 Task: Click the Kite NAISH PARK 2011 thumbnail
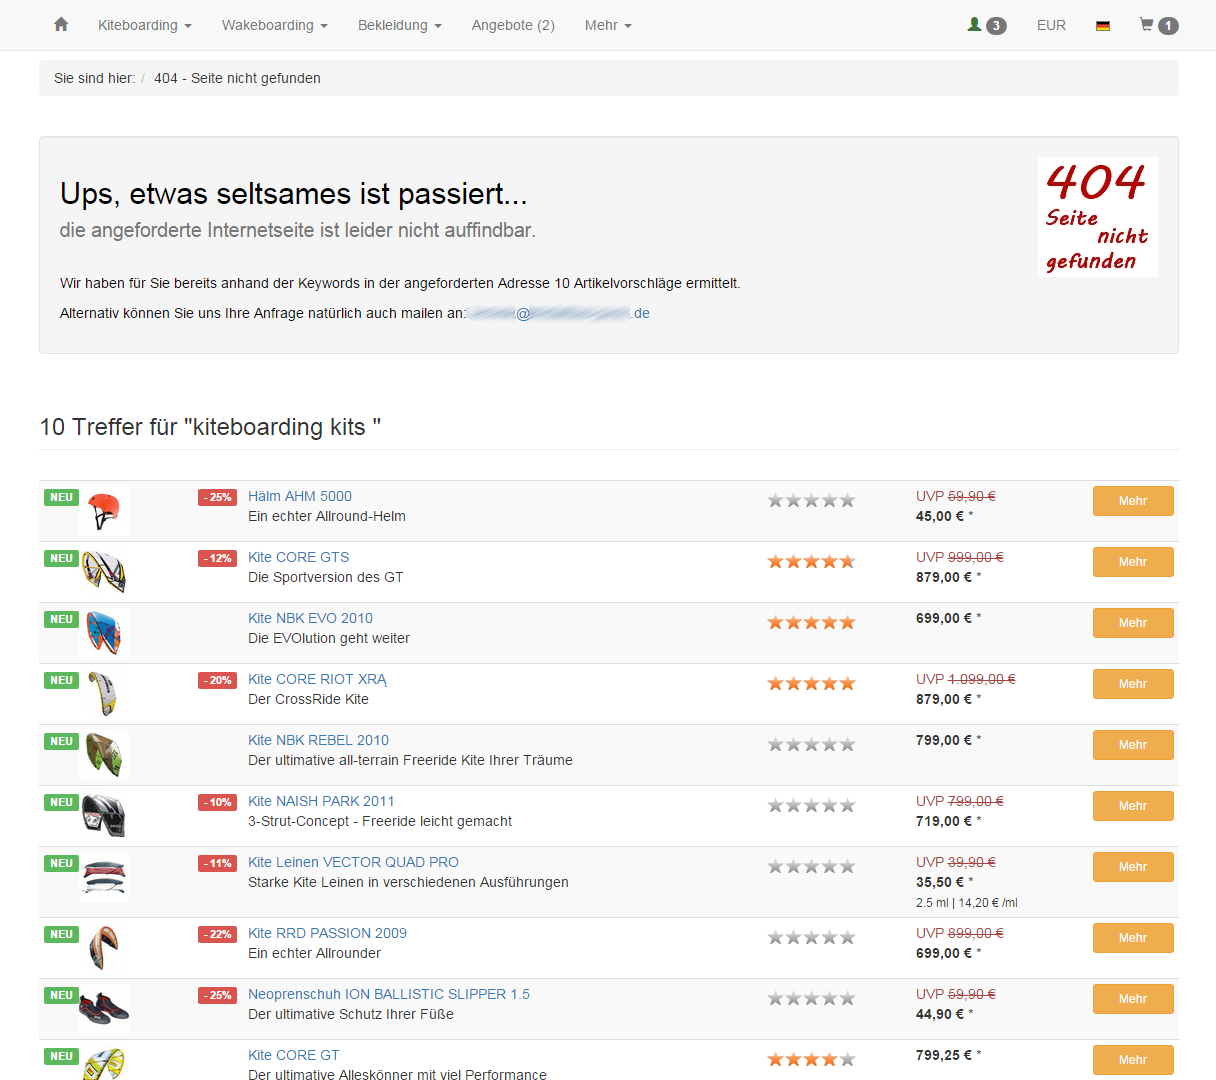tap(104, 816)
